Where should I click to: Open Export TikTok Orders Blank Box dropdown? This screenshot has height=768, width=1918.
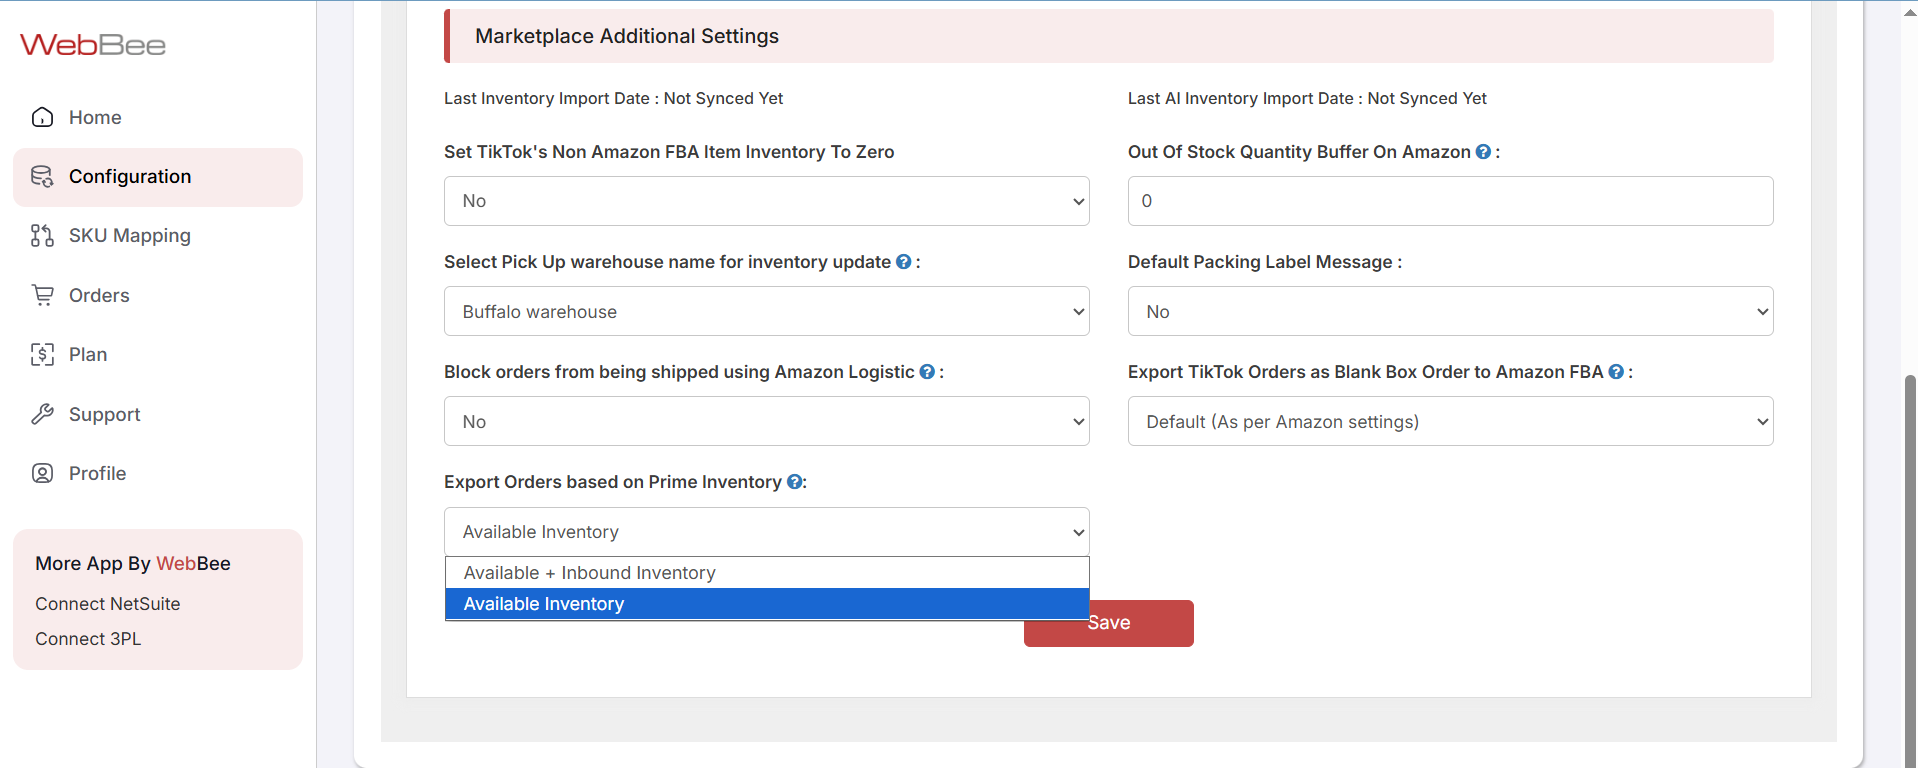tap(1450, 422)
